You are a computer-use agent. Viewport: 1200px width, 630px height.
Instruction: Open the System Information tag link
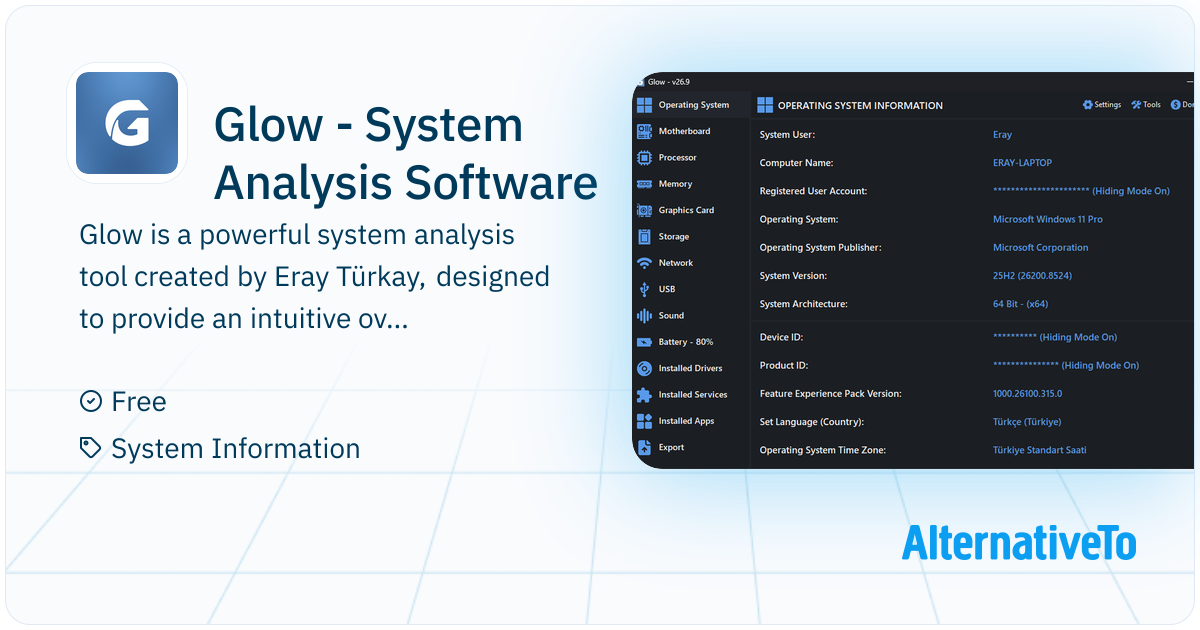(x=236, y=449)
